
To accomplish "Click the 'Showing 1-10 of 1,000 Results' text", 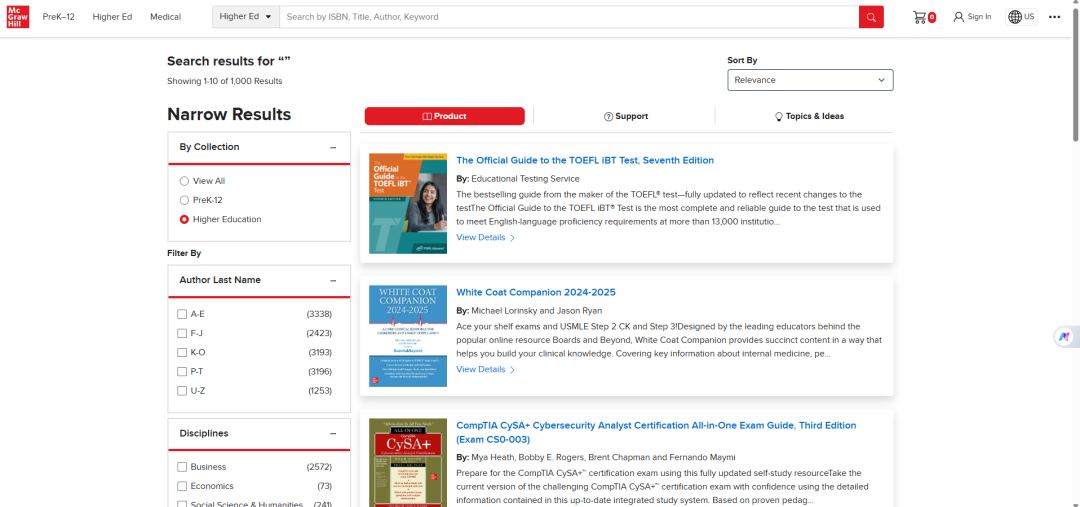I will (225, 81).
